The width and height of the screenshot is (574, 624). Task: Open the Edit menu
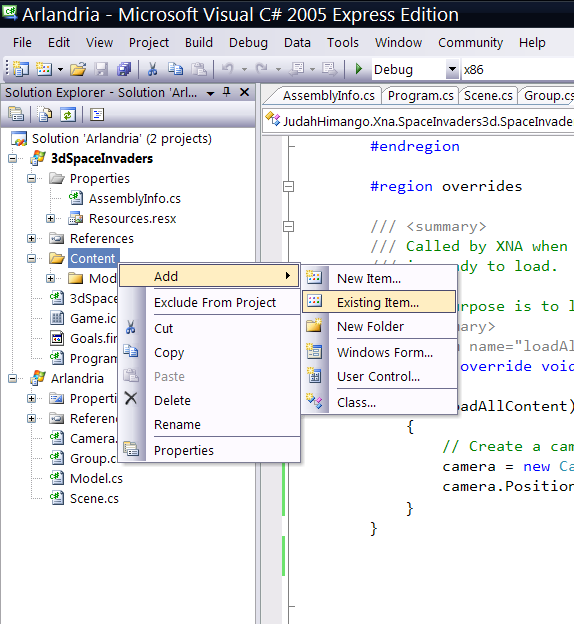tap(59, 43)
